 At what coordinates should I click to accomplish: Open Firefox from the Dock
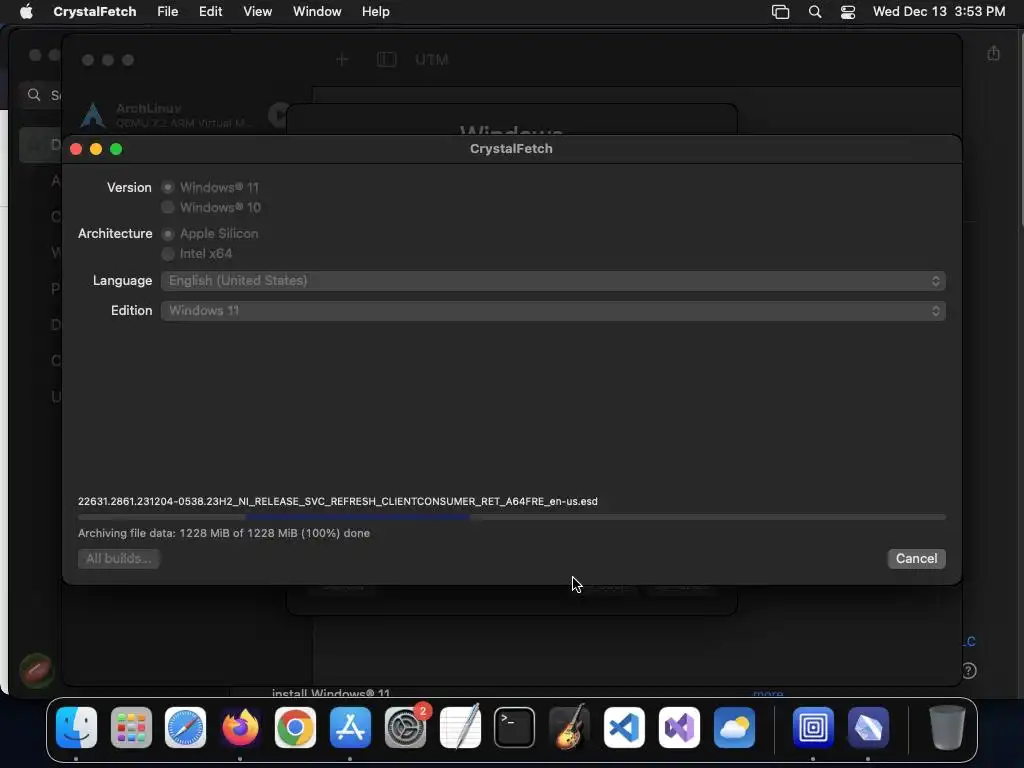pos(240,728)
